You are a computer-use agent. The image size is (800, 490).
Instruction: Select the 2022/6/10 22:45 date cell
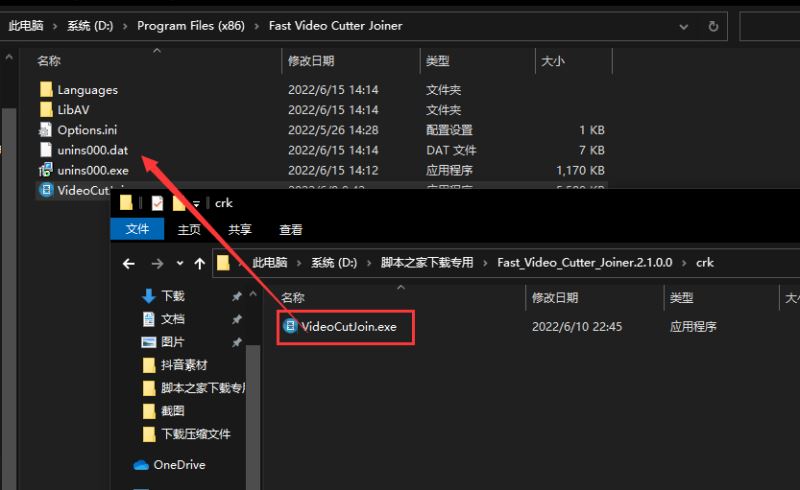click(577, 327)
